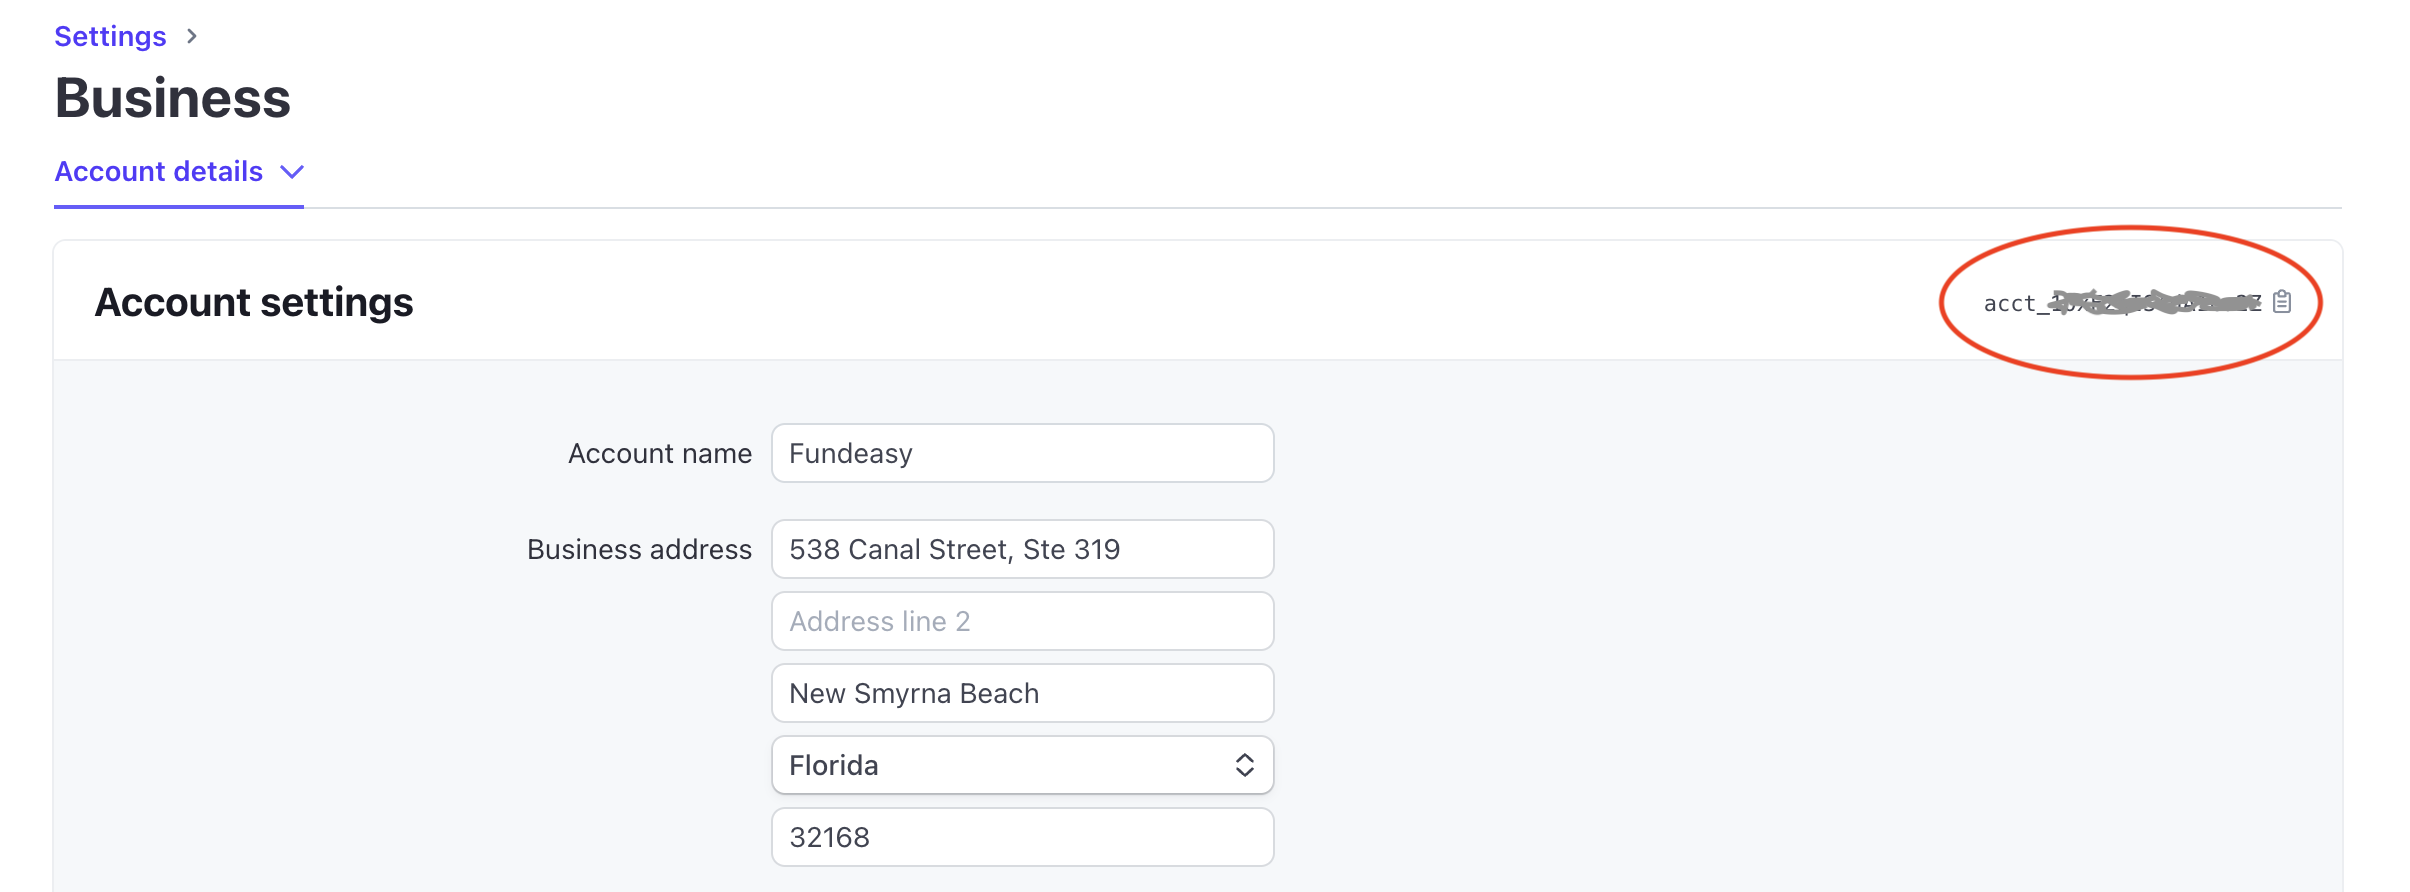Click the New Smyrna Beach city field
Screen dimensions: 2410x892
[x=1022, y=693]
